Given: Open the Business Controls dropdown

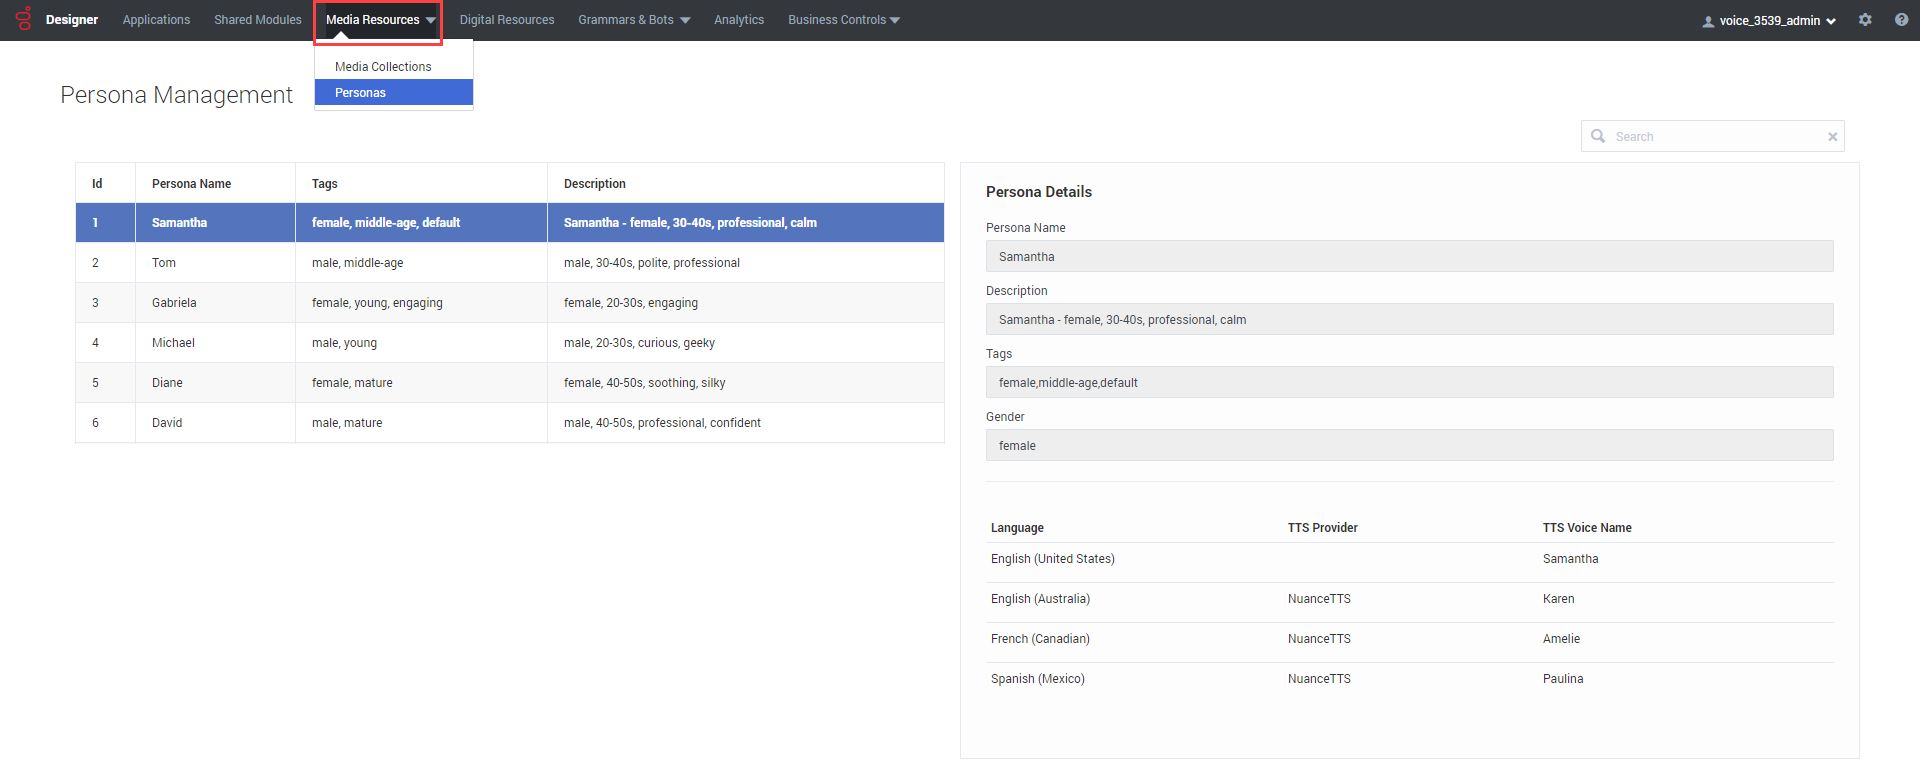Looking at the screenshot, I should pyautogui.click(x=843, y=20).
